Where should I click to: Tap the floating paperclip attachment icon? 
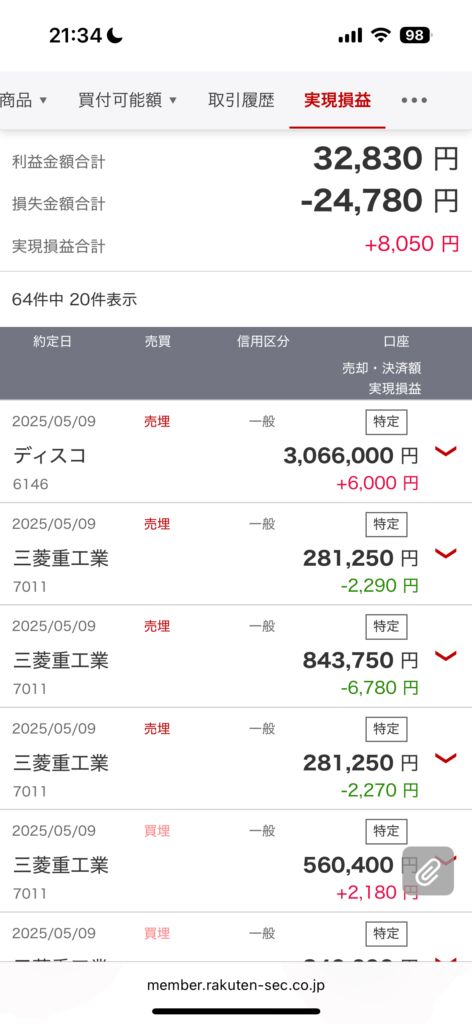coord(428,871)
